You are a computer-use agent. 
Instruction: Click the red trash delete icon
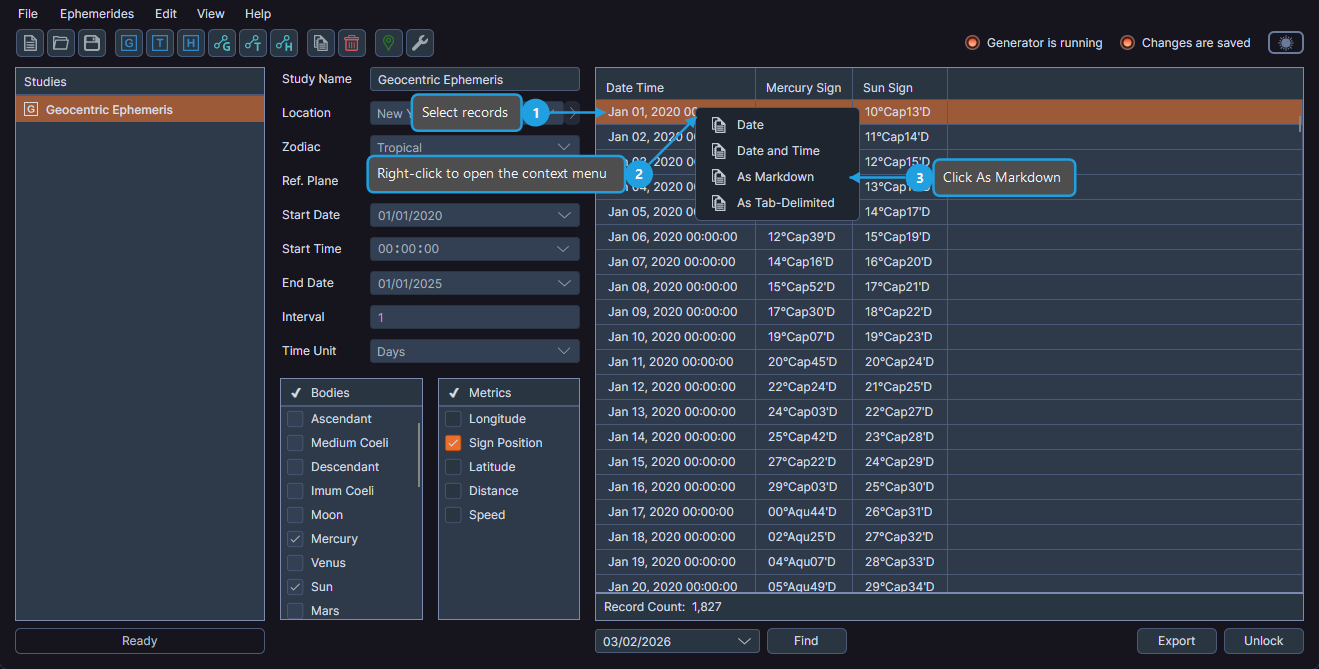click(352, 43)
